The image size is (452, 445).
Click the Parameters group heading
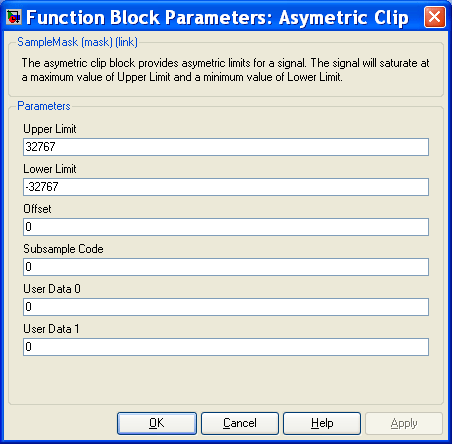(x=44, y=106)
